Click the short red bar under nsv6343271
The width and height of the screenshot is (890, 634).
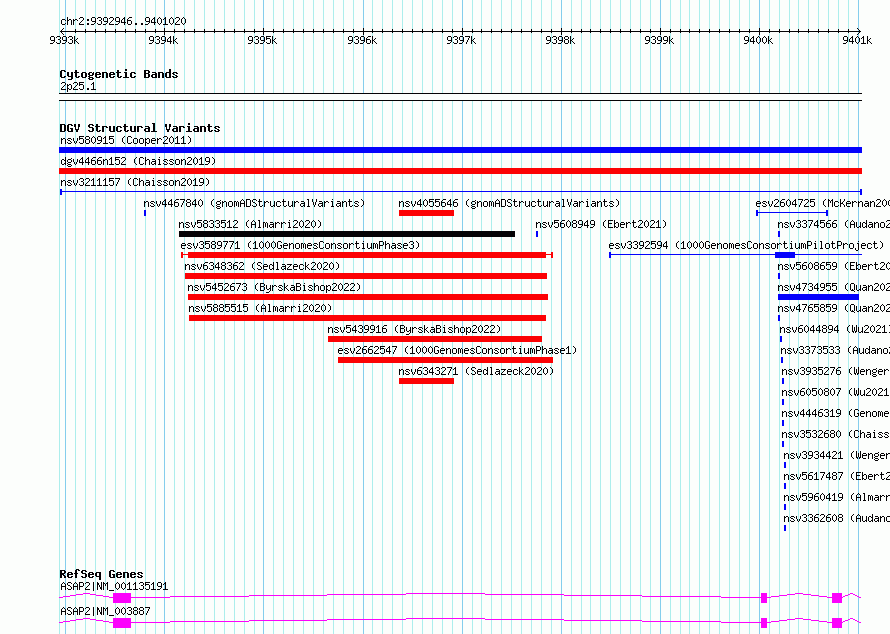(426, 381)
